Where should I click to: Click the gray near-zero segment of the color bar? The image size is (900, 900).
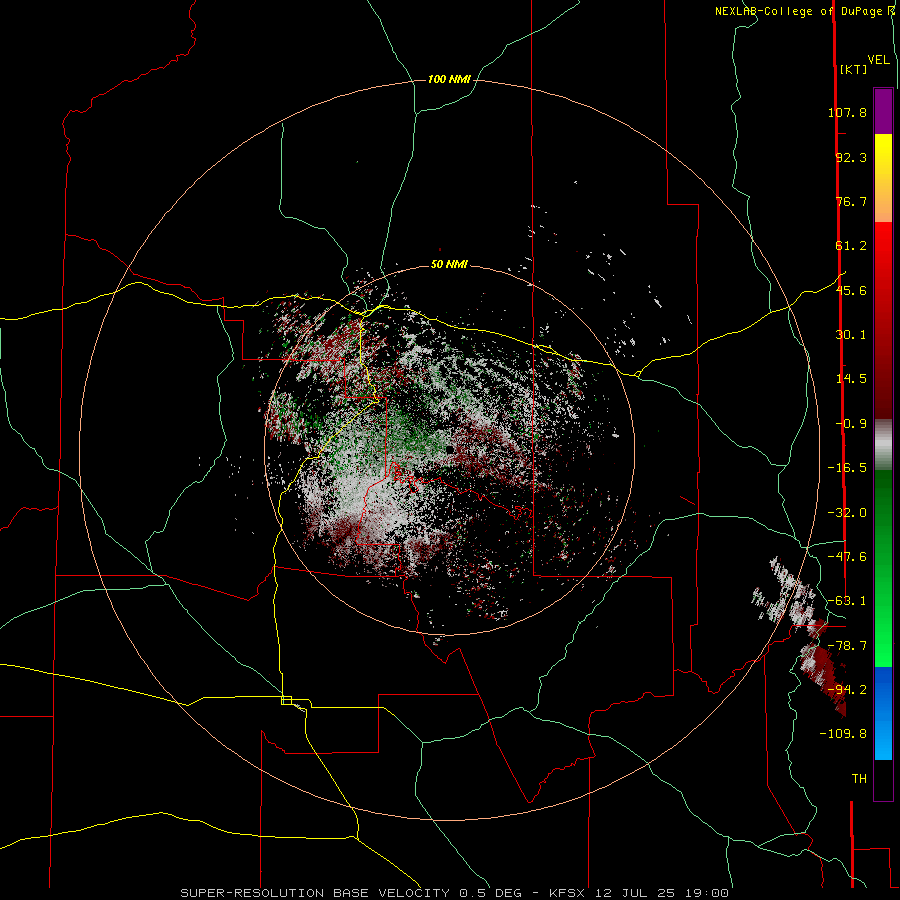(883, 445)
